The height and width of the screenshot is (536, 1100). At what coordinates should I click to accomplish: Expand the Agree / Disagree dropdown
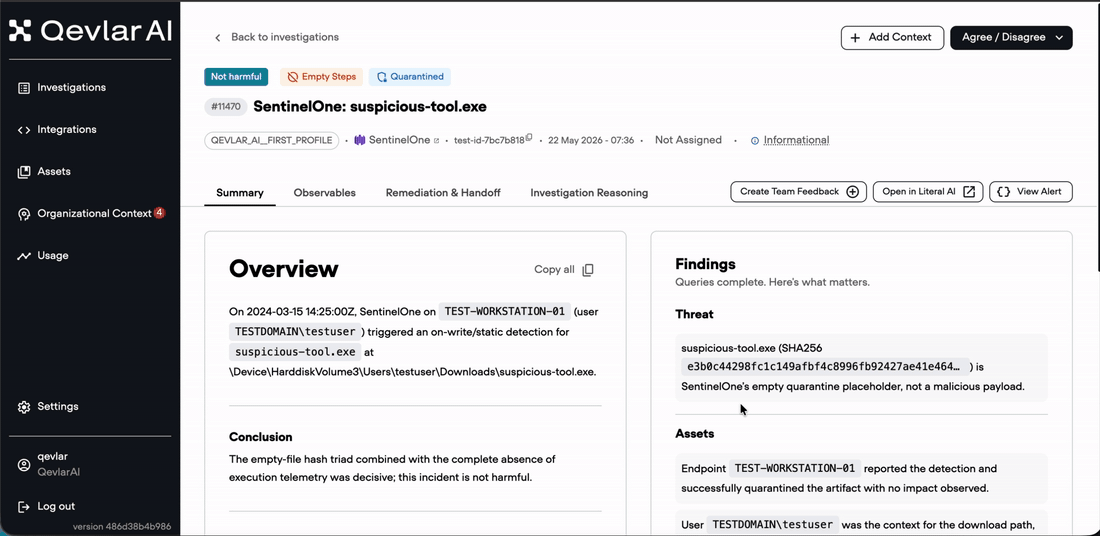pos(1011,38)
